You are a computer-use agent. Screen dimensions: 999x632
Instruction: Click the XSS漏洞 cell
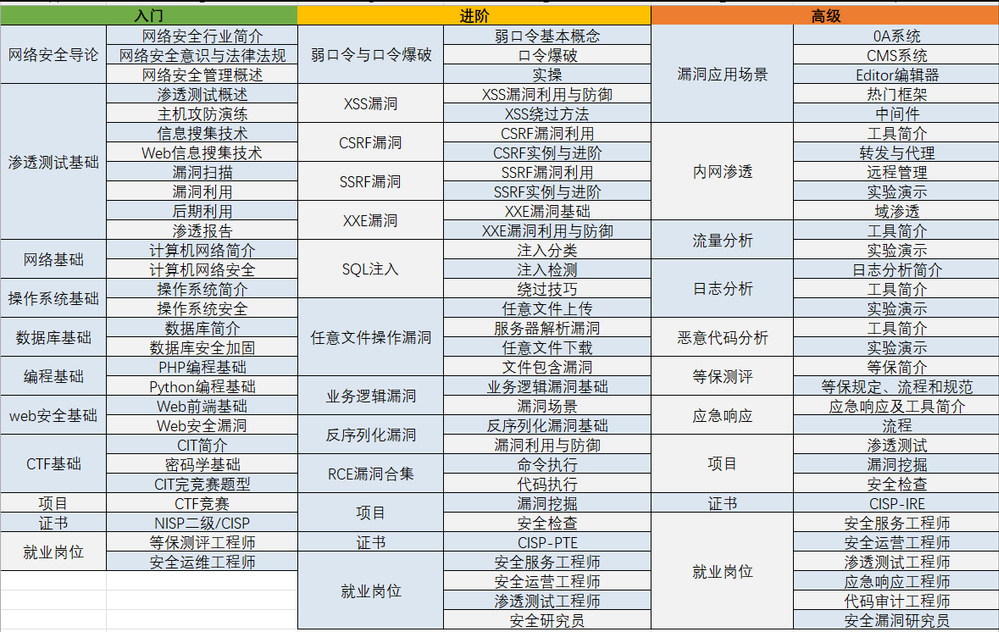click(x=371, y=103)
